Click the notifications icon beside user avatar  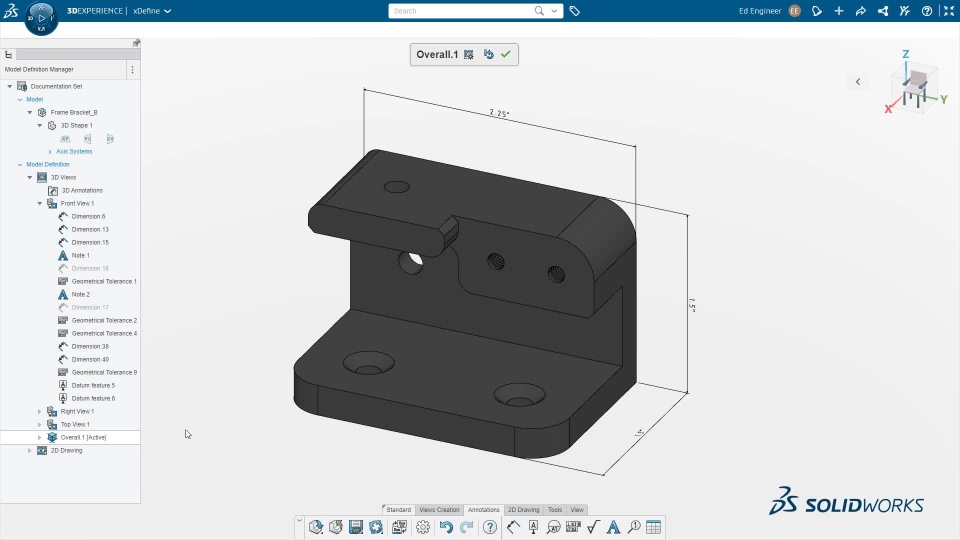pos(817,11)
